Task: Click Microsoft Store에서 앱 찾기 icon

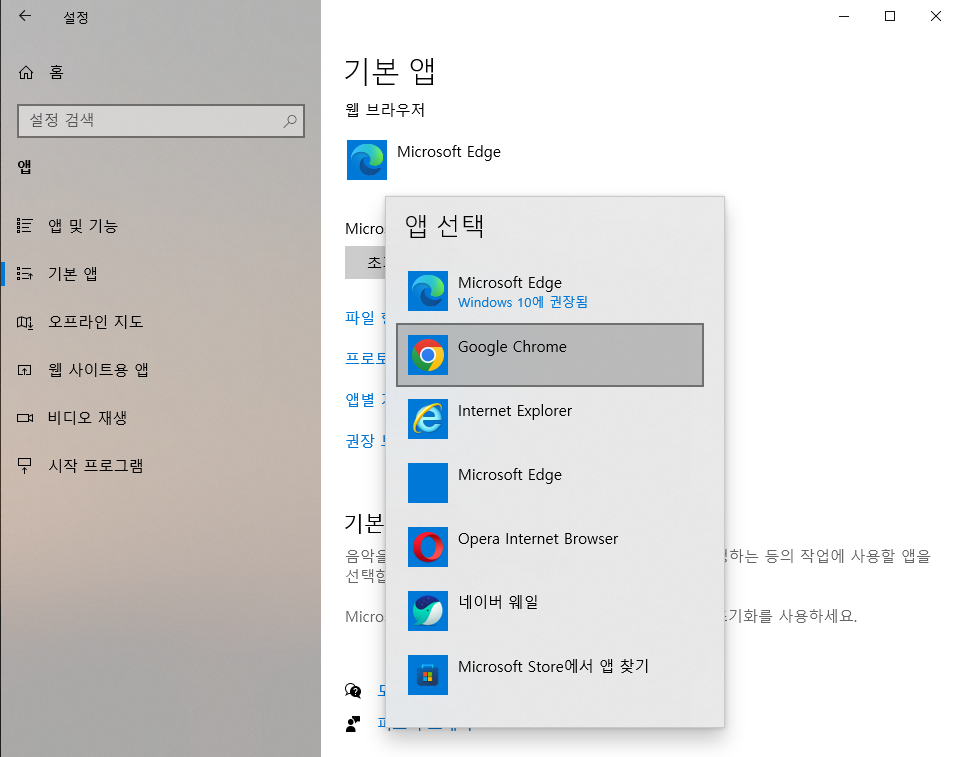Action: pos(428,675)
